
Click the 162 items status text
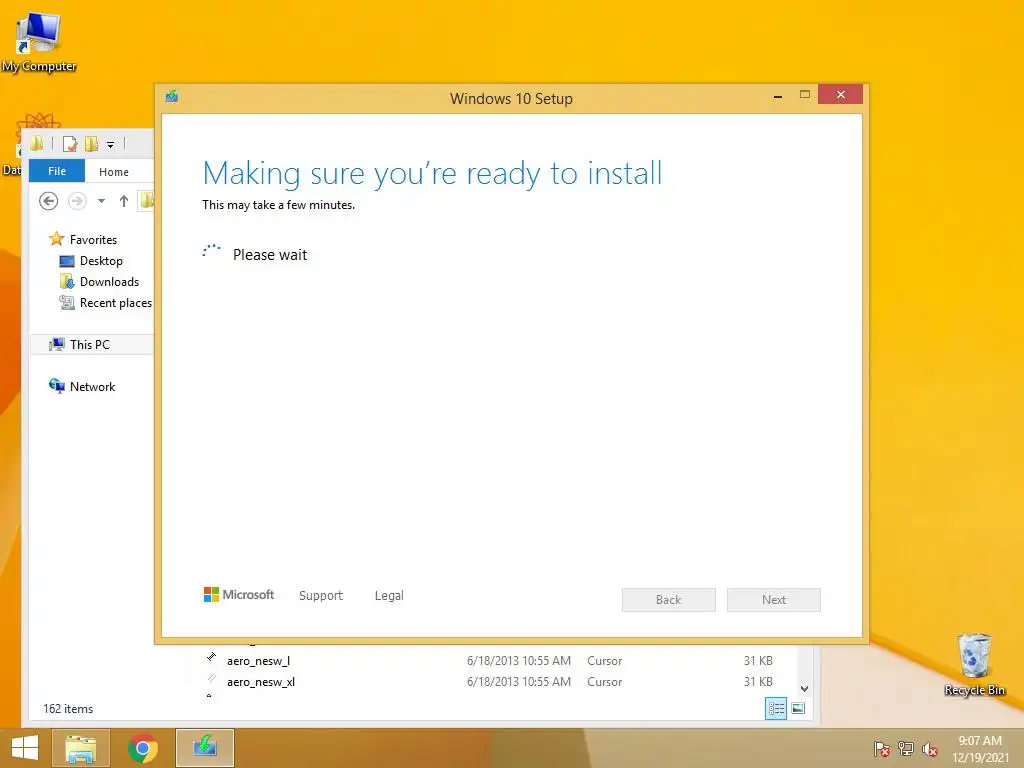tap(68, 709)
